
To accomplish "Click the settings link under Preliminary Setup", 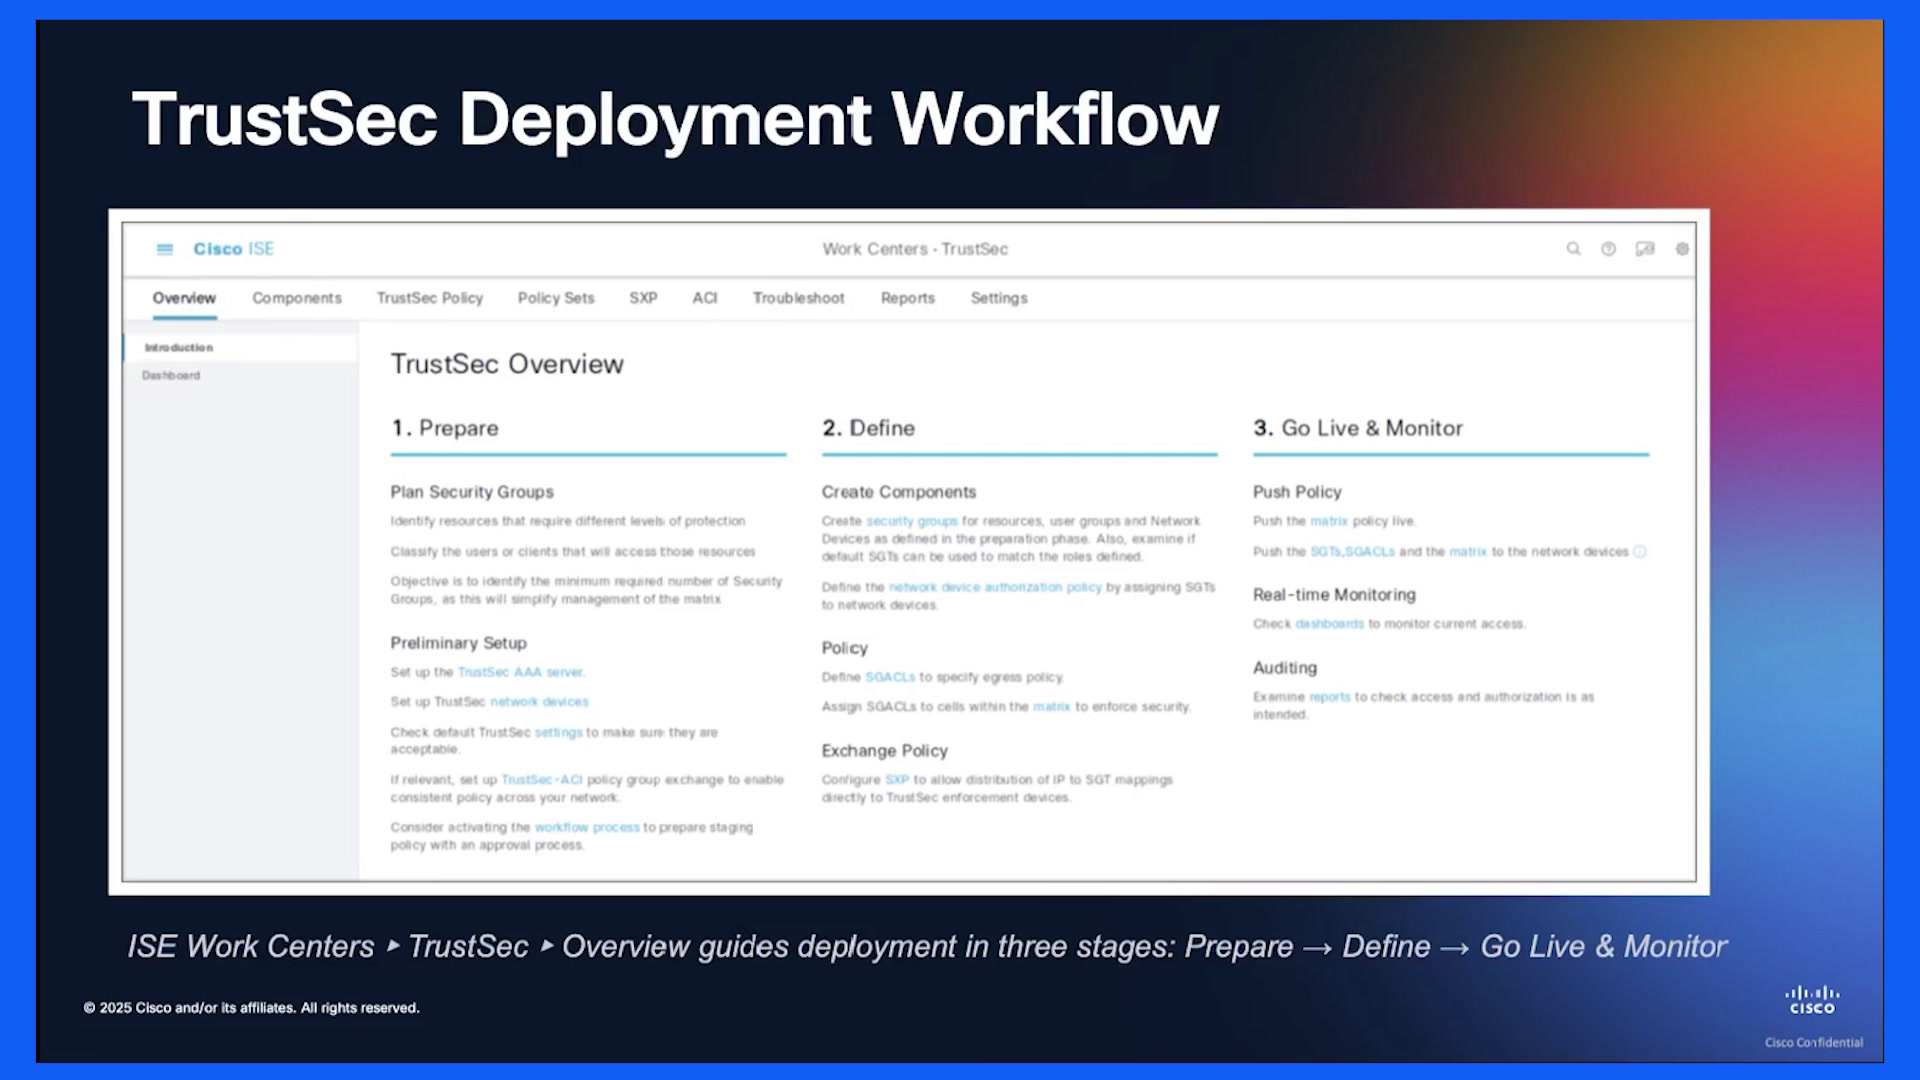I will pyautogui.click(x=558, y=733).
